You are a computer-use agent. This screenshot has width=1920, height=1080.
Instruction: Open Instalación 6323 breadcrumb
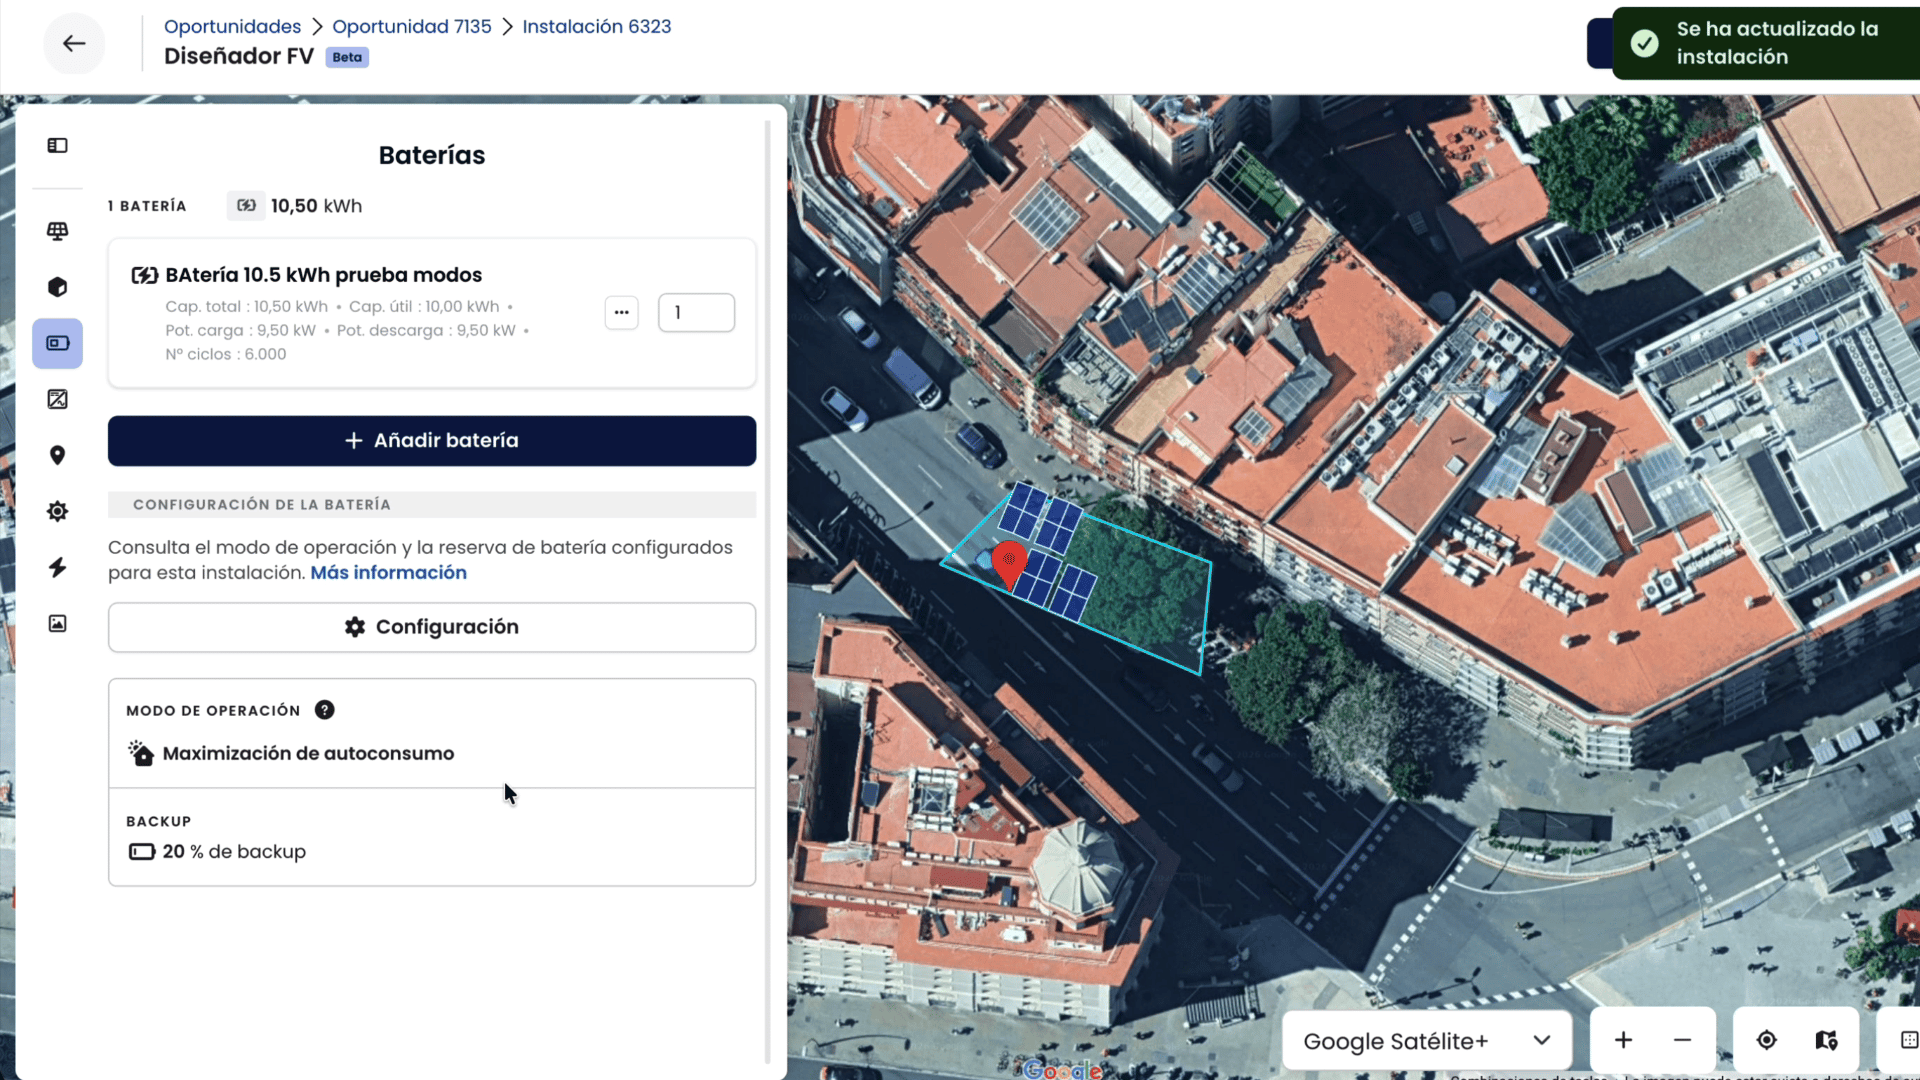pos(597,27)
